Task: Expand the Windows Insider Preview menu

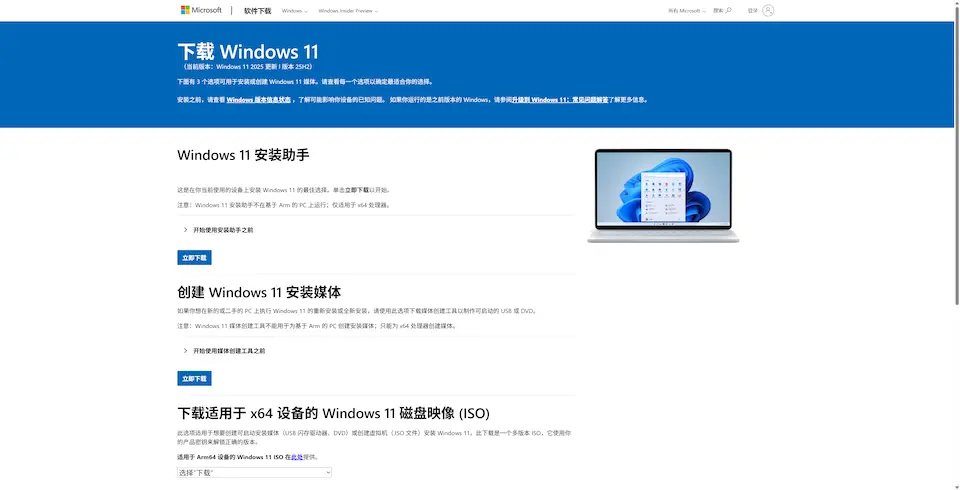Action: [x=348, y=11]
